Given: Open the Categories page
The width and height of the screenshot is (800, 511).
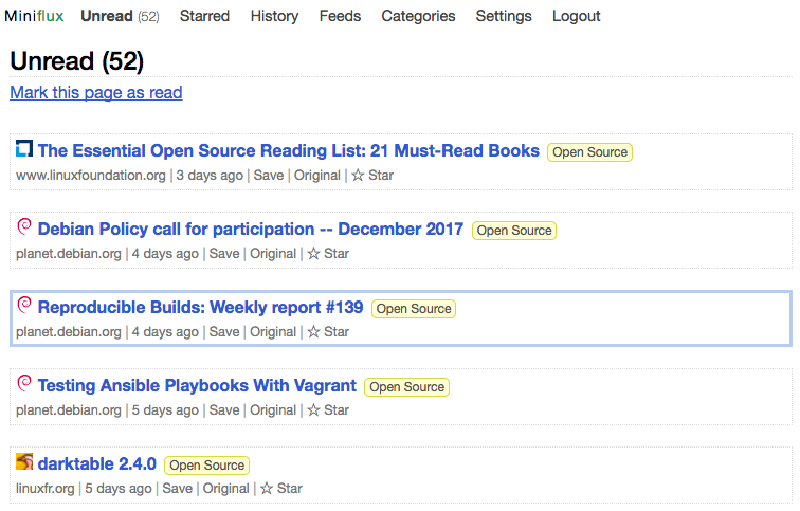Looking at the screenshot, I should 418,16.
